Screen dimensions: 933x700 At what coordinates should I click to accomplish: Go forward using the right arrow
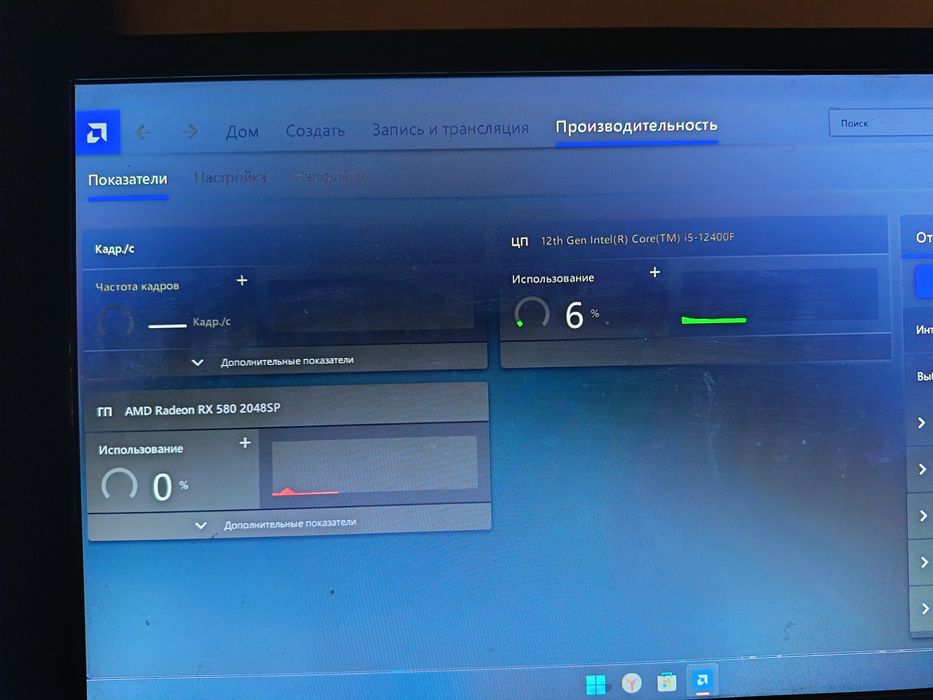click(x=190, y=131)
